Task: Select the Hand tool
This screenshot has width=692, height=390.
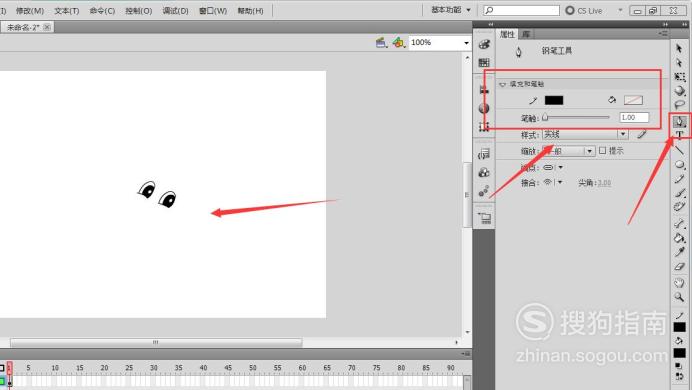Action: tap(680, 283)
